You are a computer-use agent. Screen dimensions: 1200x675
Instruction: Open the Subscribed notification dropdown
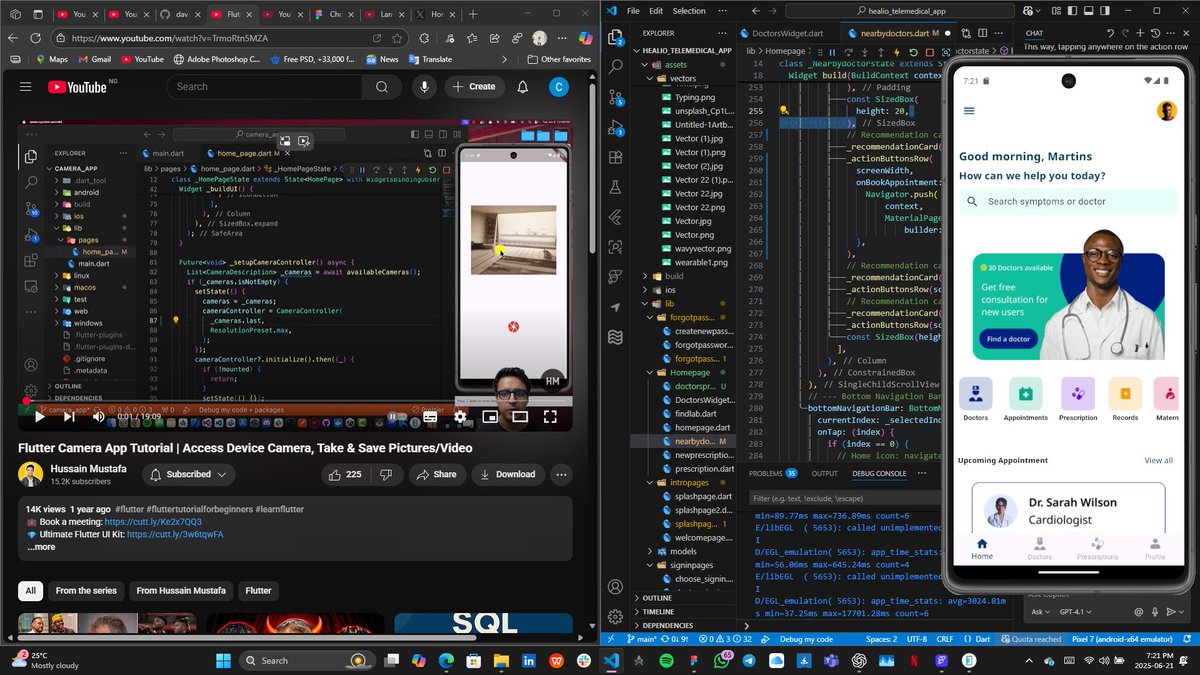coord(188,474)
